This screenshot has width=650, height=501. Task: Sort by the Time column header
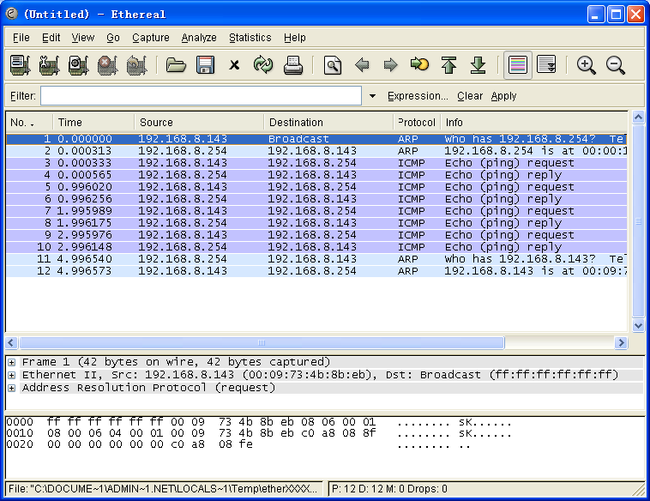[x=93, y=123]
